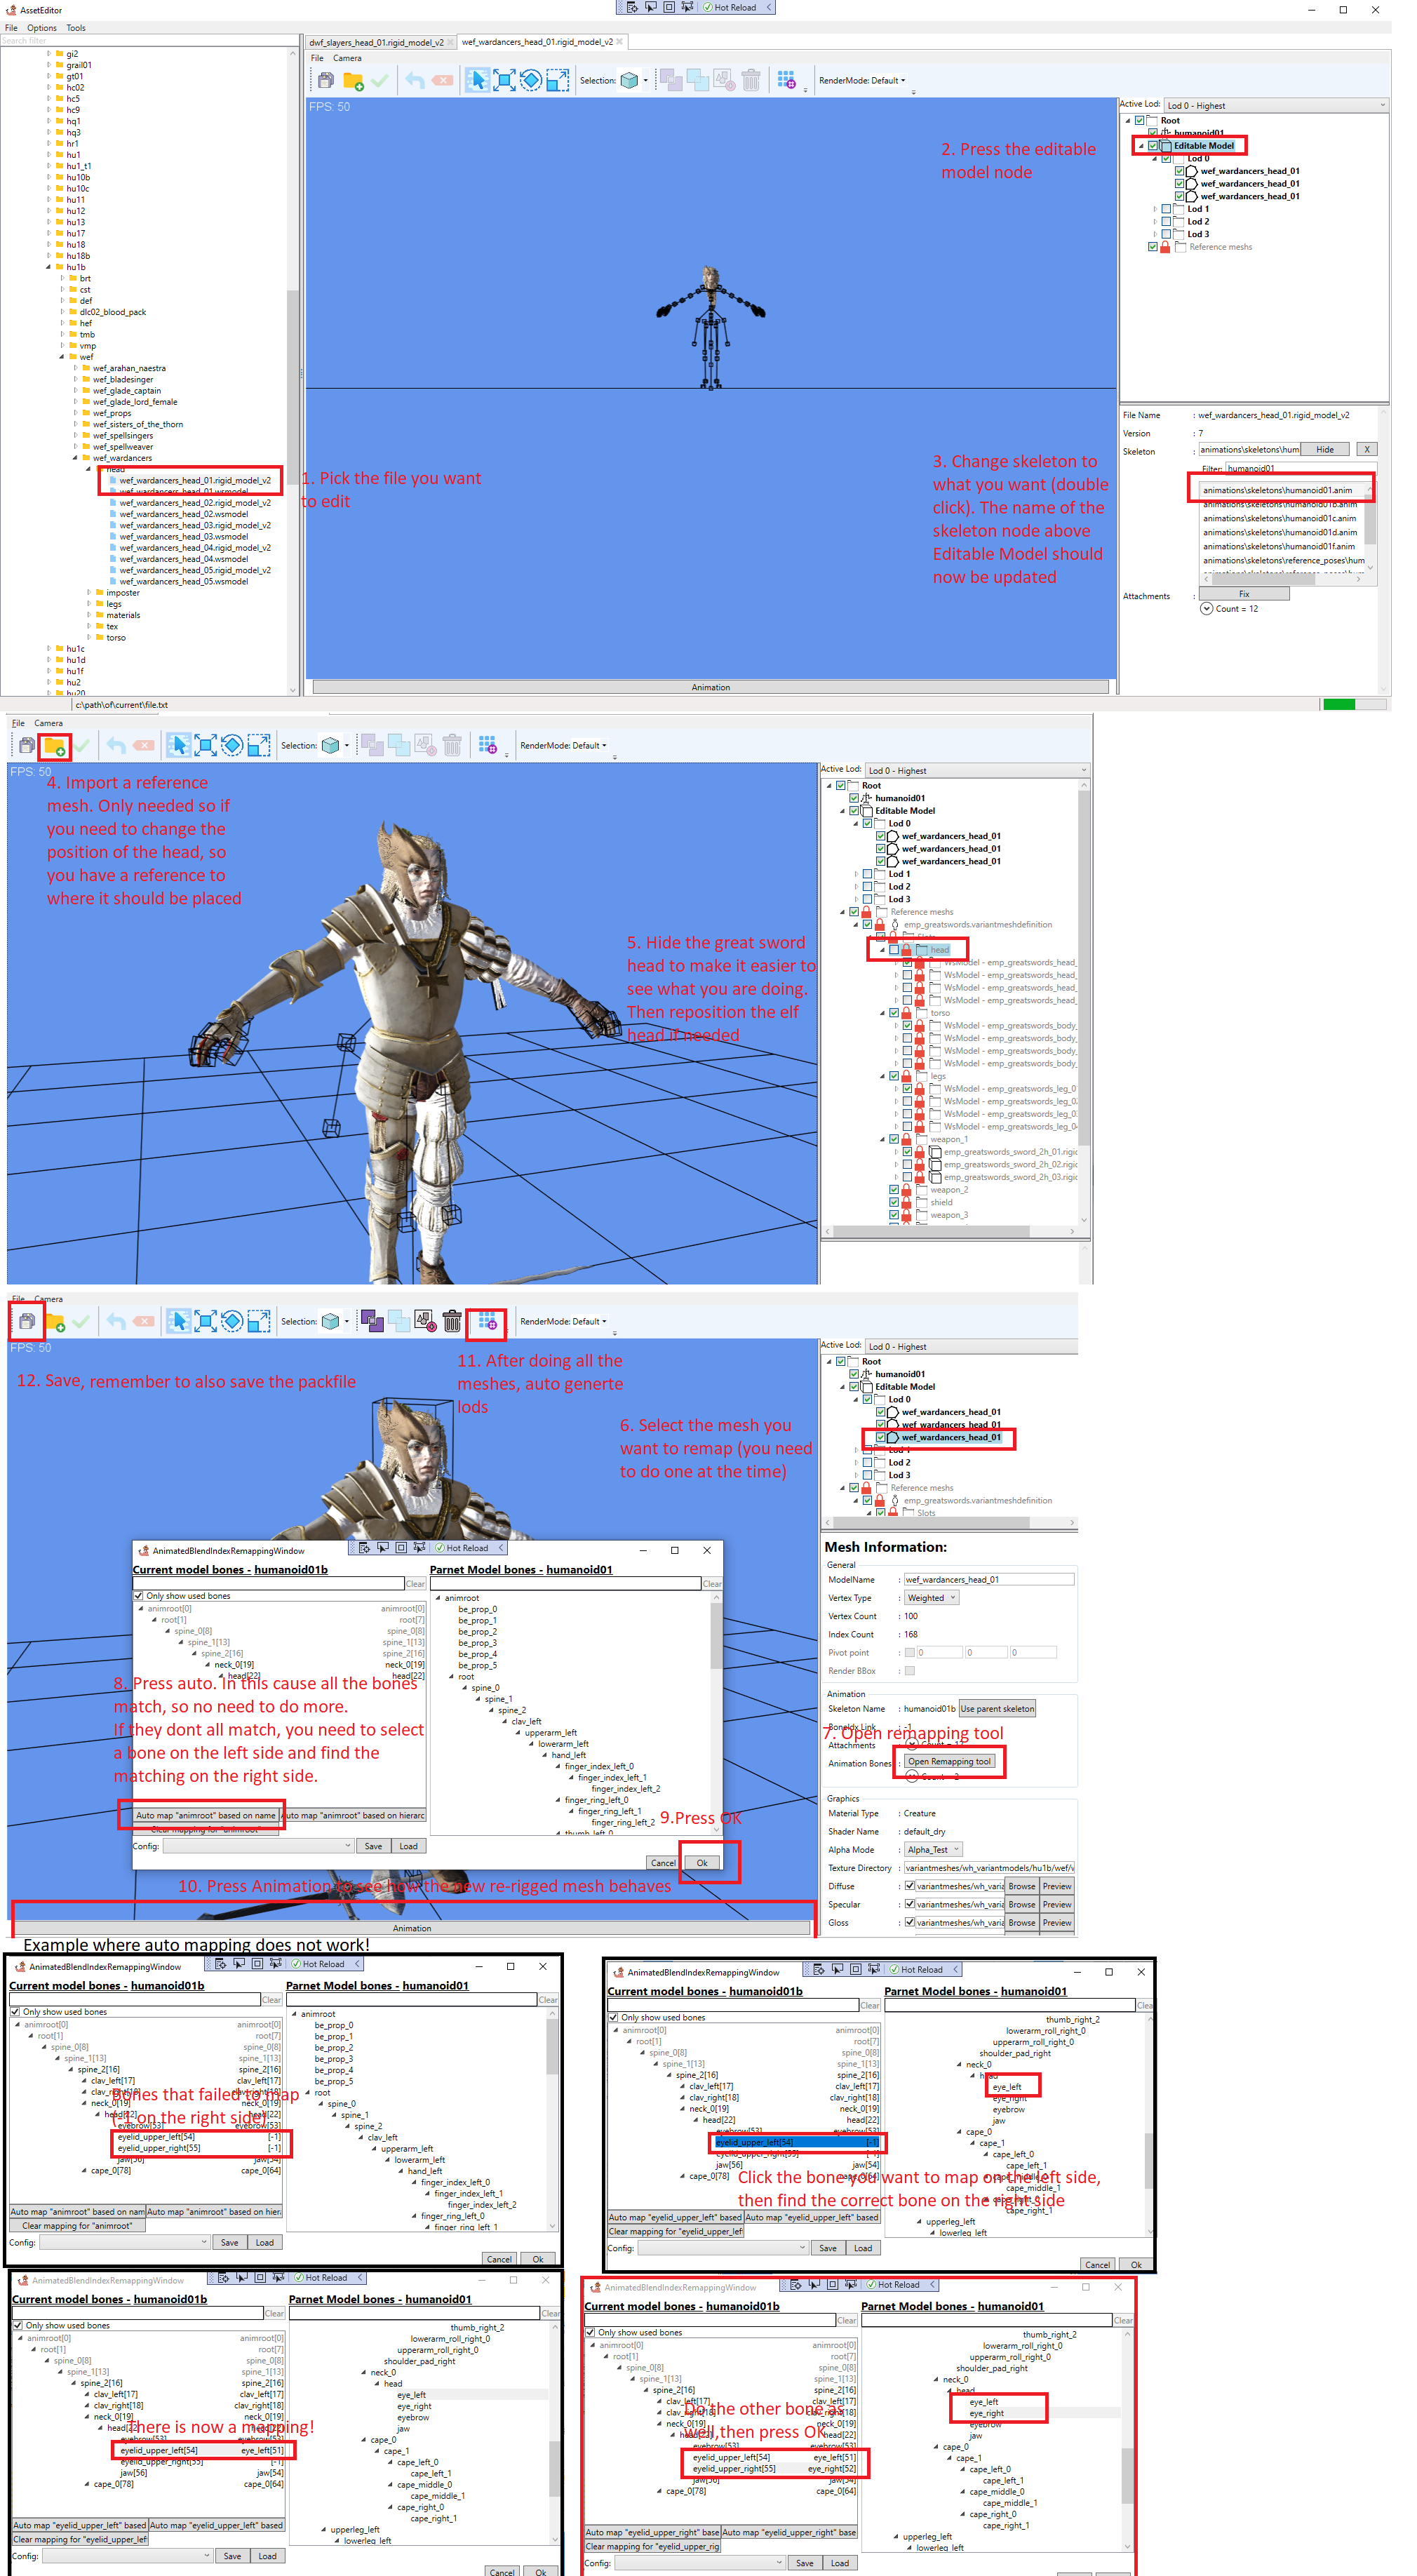Expand the Attachments Count = 12 expander

[x=1206, y=608]
